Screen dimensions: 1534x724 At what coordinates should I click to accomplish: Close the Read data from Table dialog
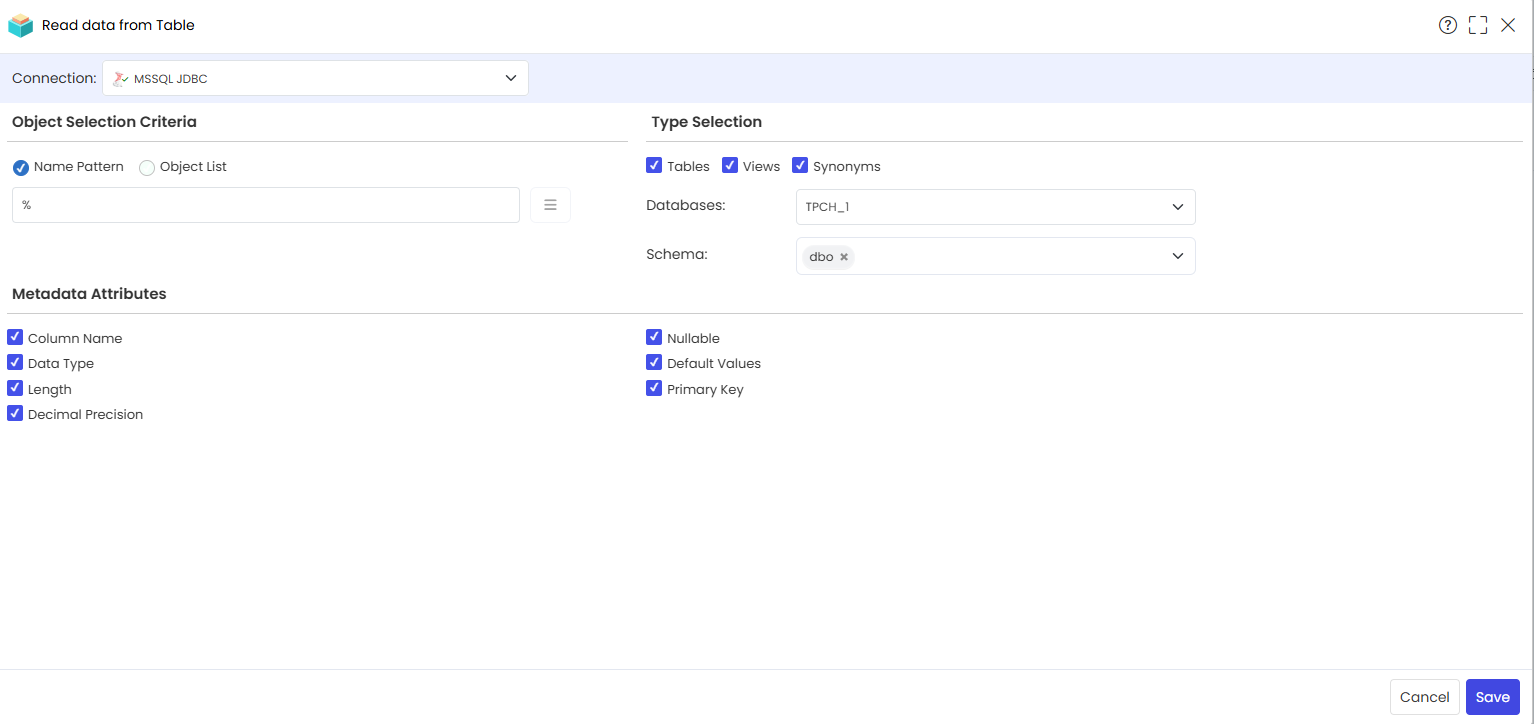coord(1508,26)
